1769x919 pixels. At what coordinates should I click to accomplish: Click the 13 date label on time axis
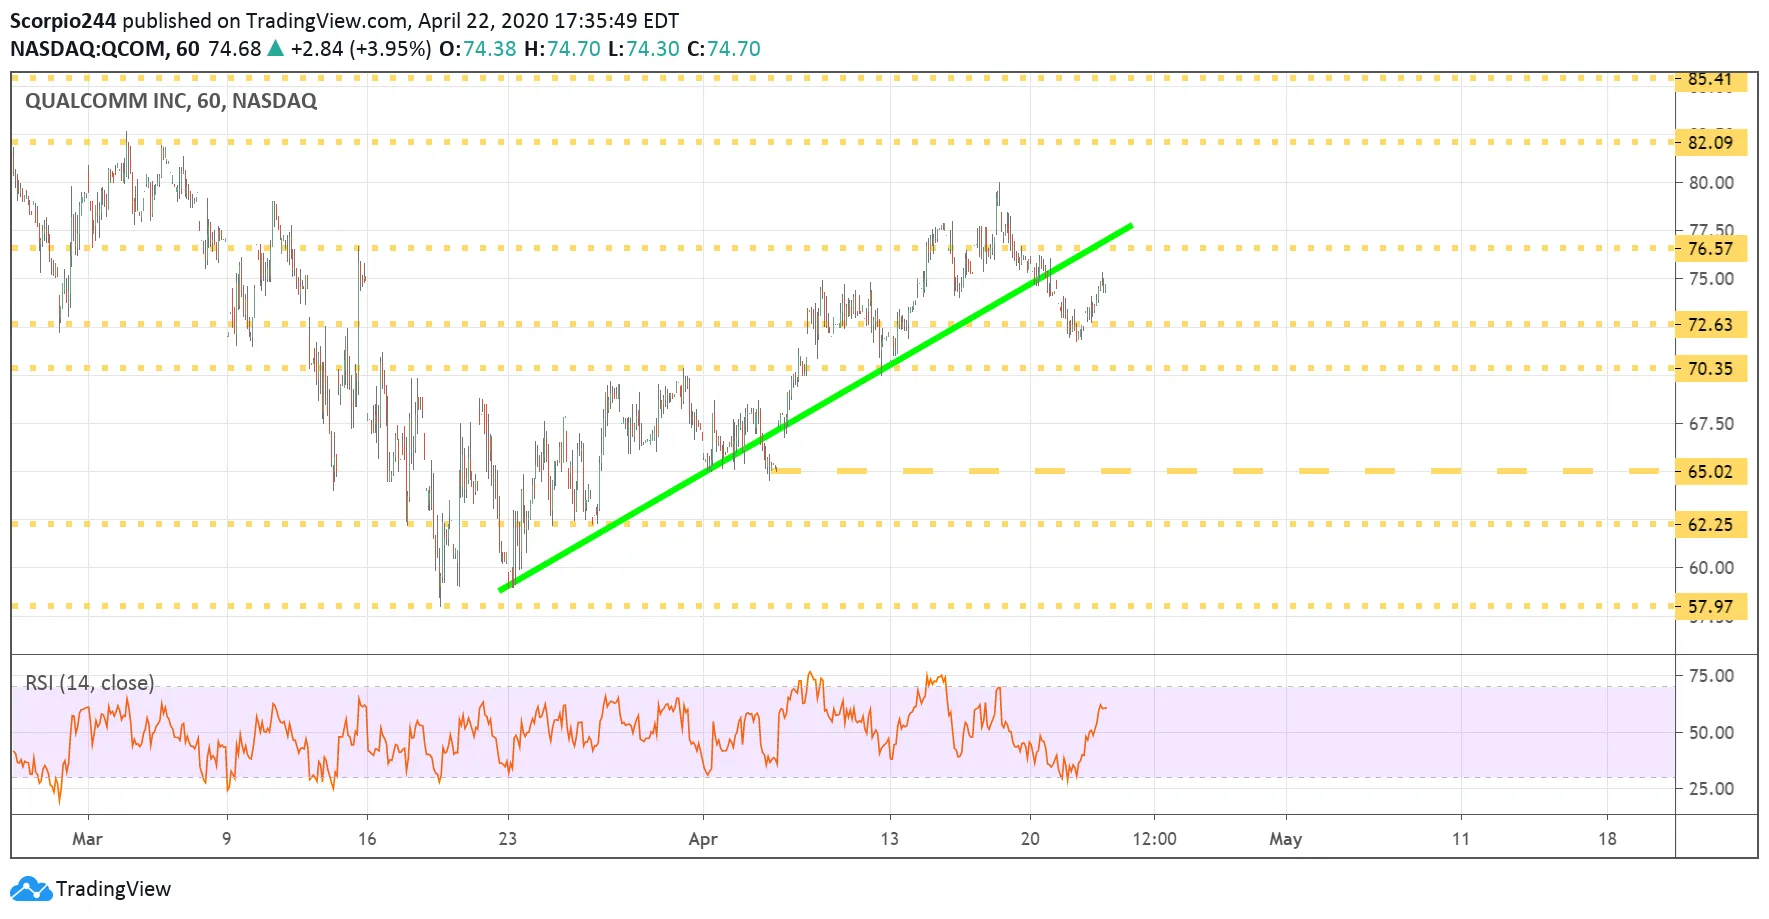coord(889,839)
